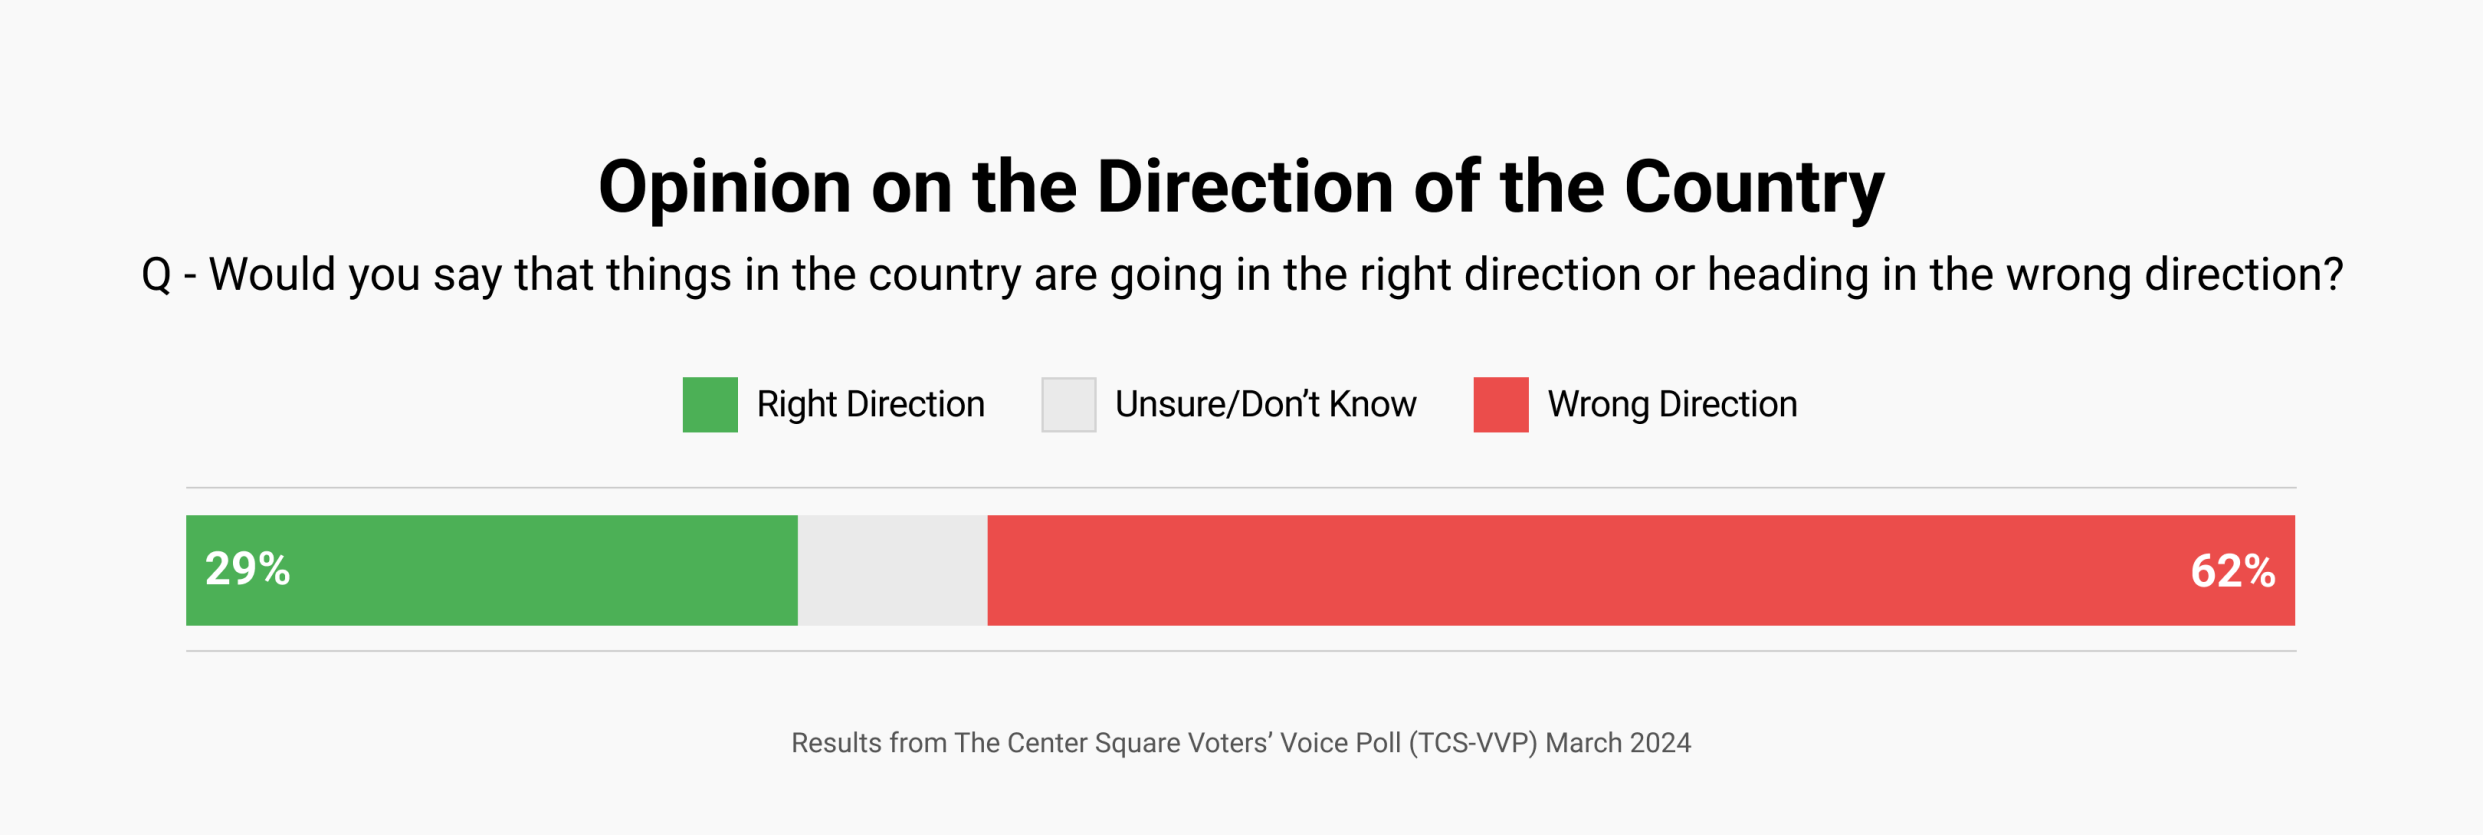Viewport: 2483px width, 835px height.
Task: Click the "Q" starting the question line
Action: pos(157,275)
